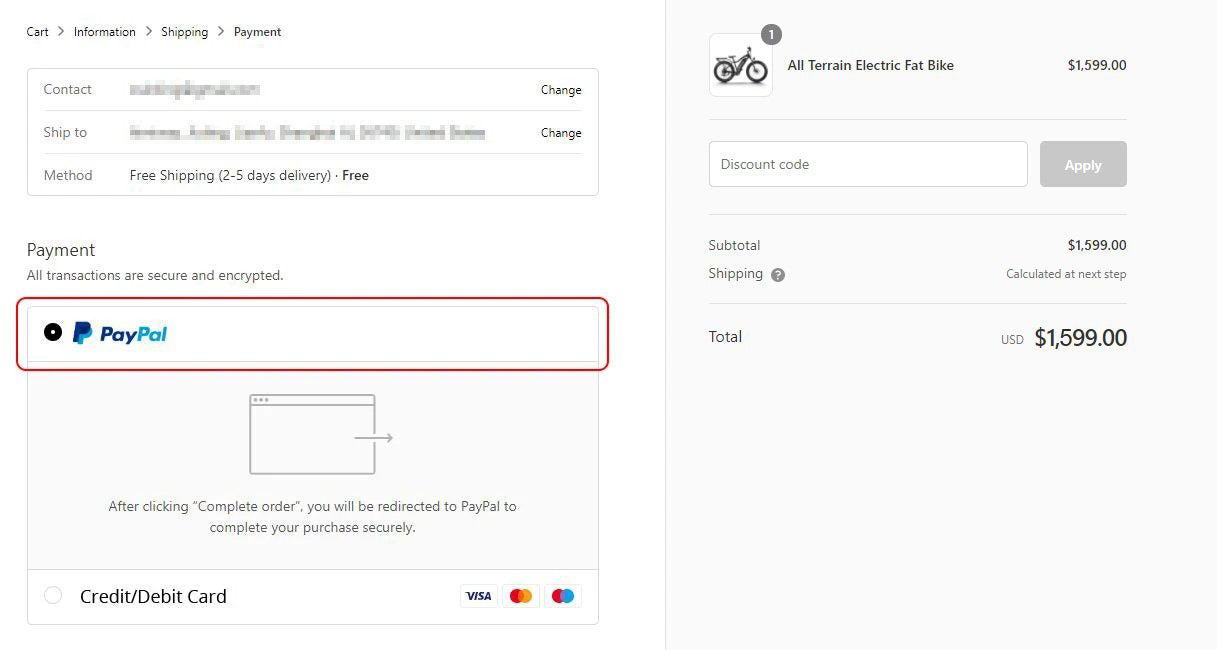1217x650 pixels.
Task: Change the shipping address
Action: pos(560,132)
